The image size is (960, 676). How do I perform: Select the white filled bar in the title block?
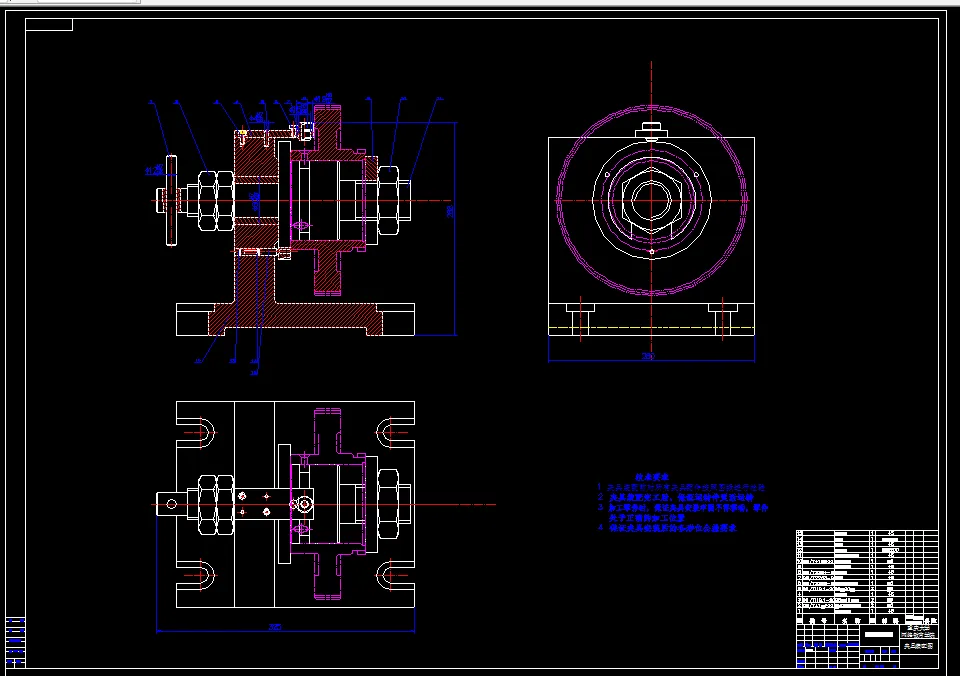tap(879, 634)
